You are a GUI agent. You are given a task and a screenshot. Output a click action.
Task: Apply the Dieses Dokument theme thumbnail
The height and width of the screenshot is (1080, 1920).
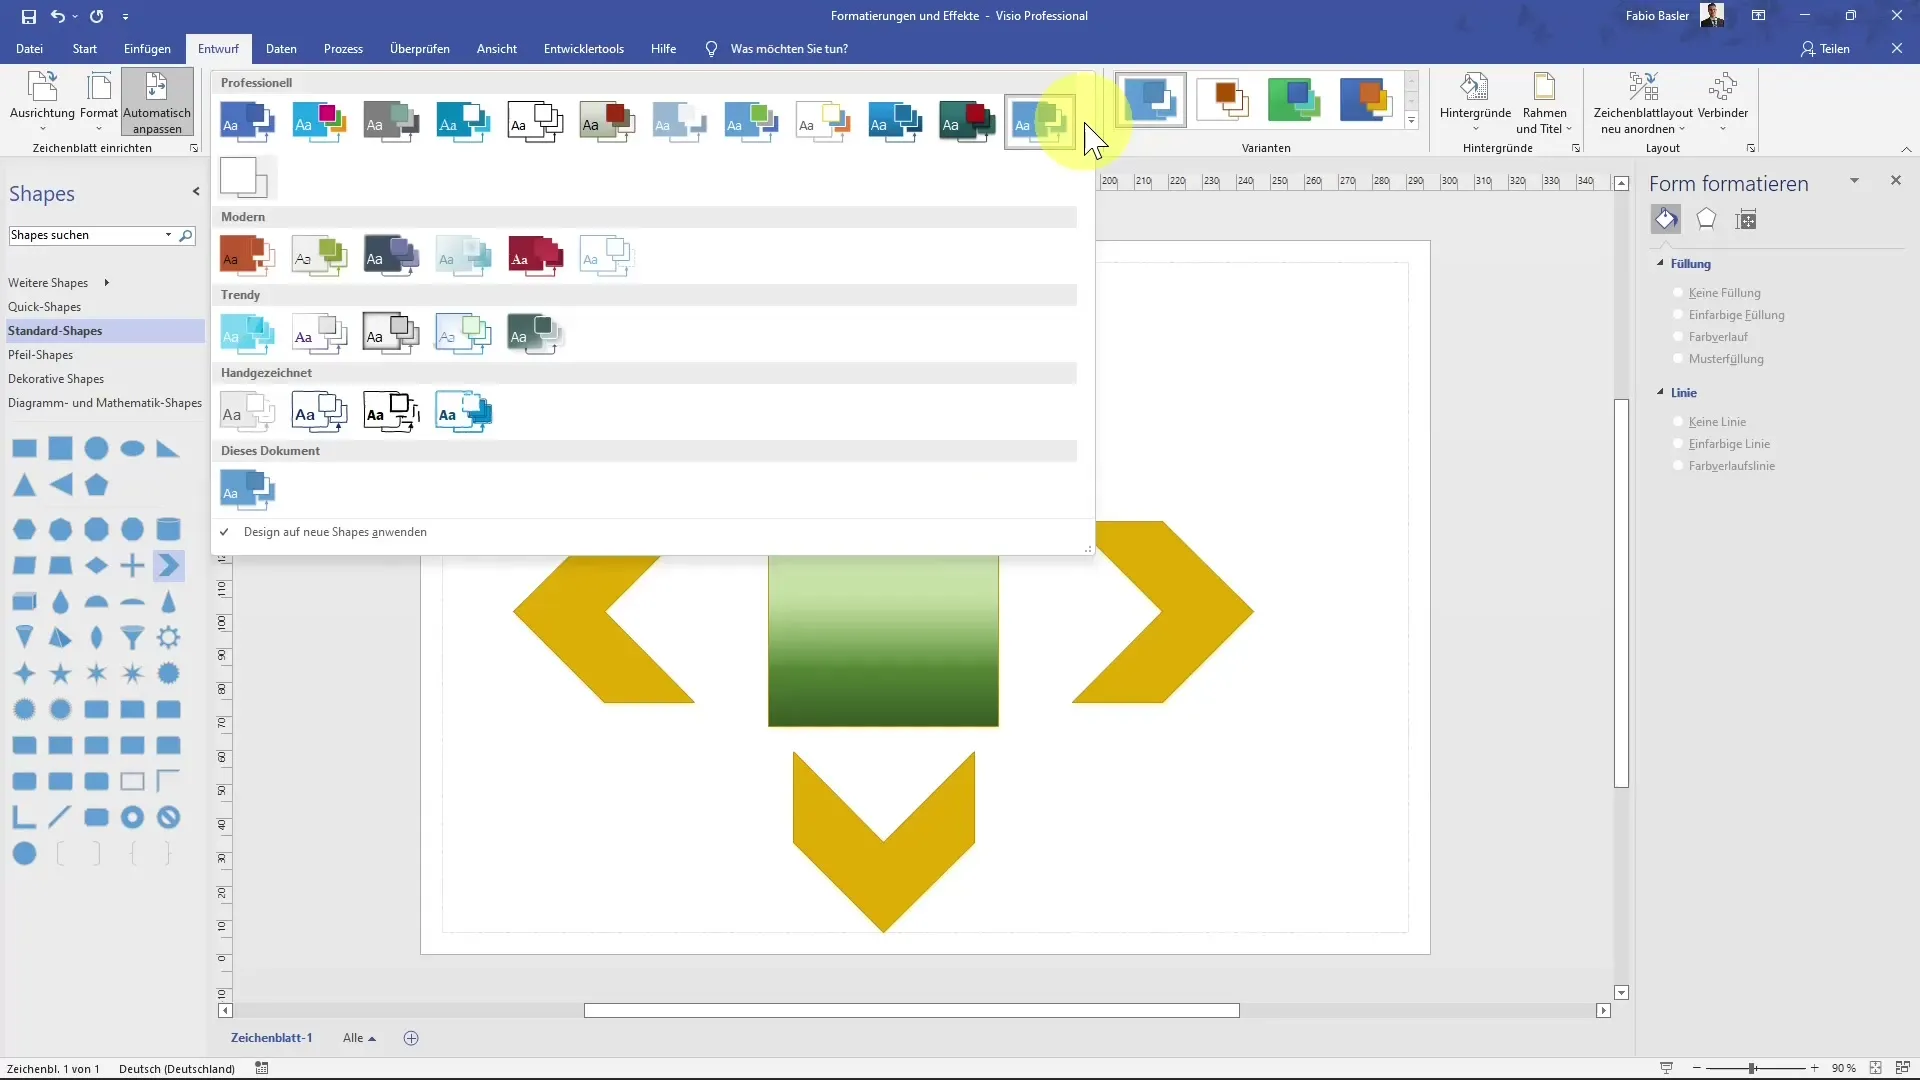247,490
